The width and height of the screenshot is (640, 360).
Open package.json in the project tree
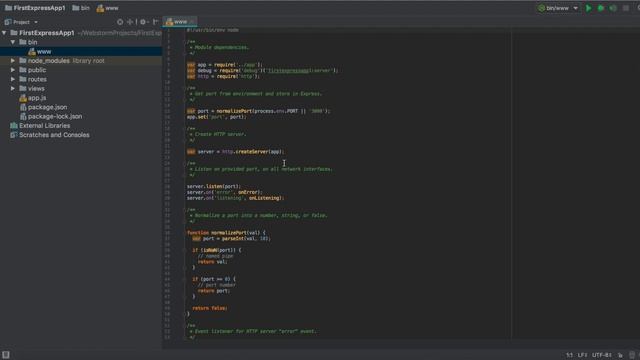pos(47,107)
